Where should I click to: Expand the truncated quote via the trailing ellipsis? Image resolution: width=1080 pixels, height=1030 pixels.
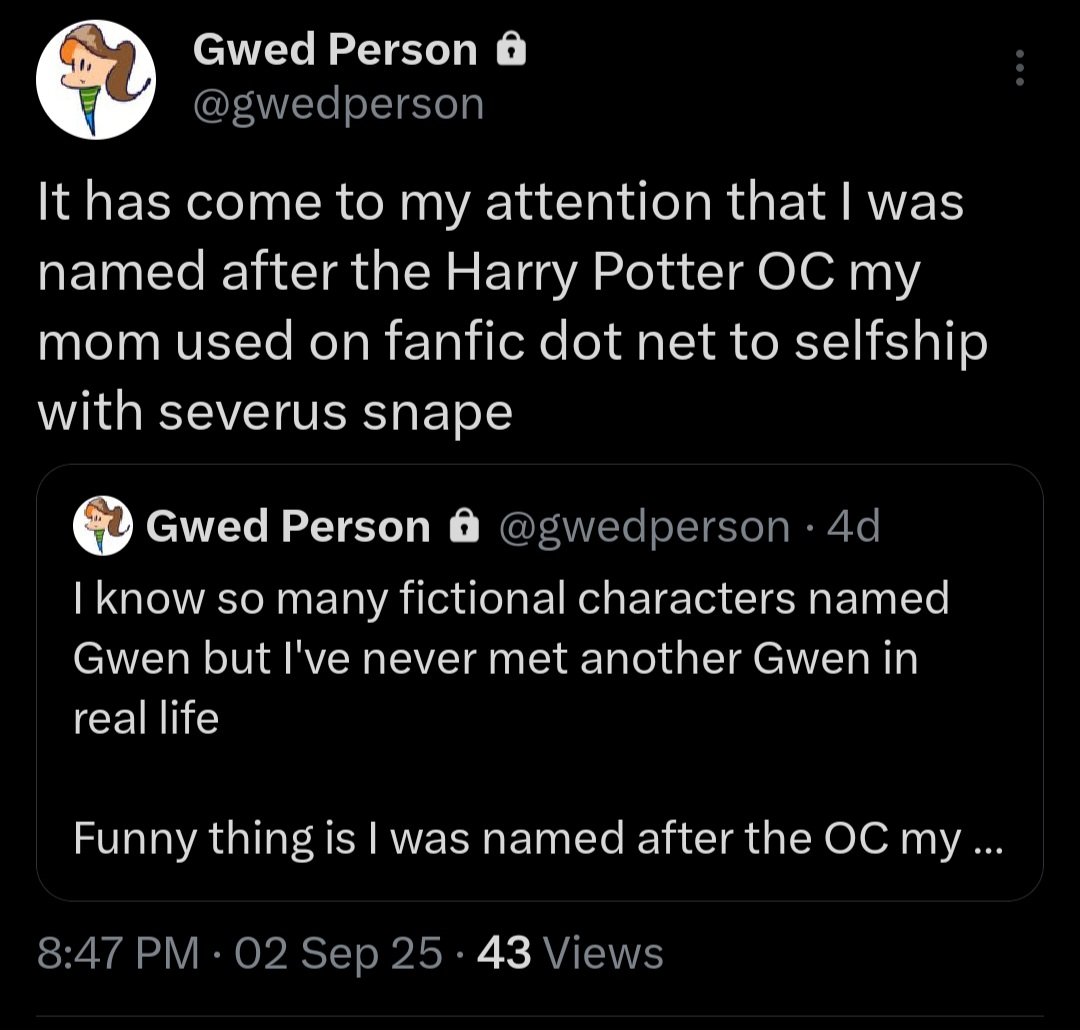click(986, 840)
